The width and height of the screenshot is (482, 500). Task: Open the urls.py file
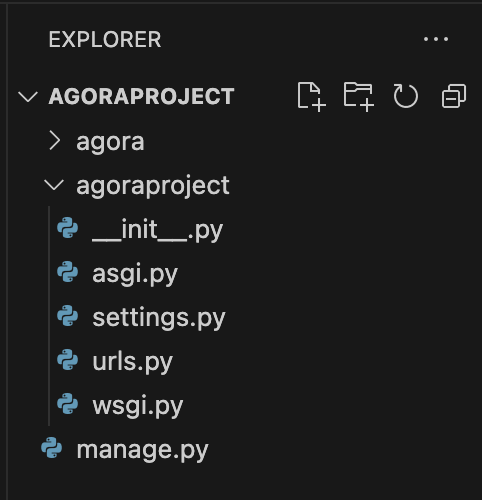(133, 362)
